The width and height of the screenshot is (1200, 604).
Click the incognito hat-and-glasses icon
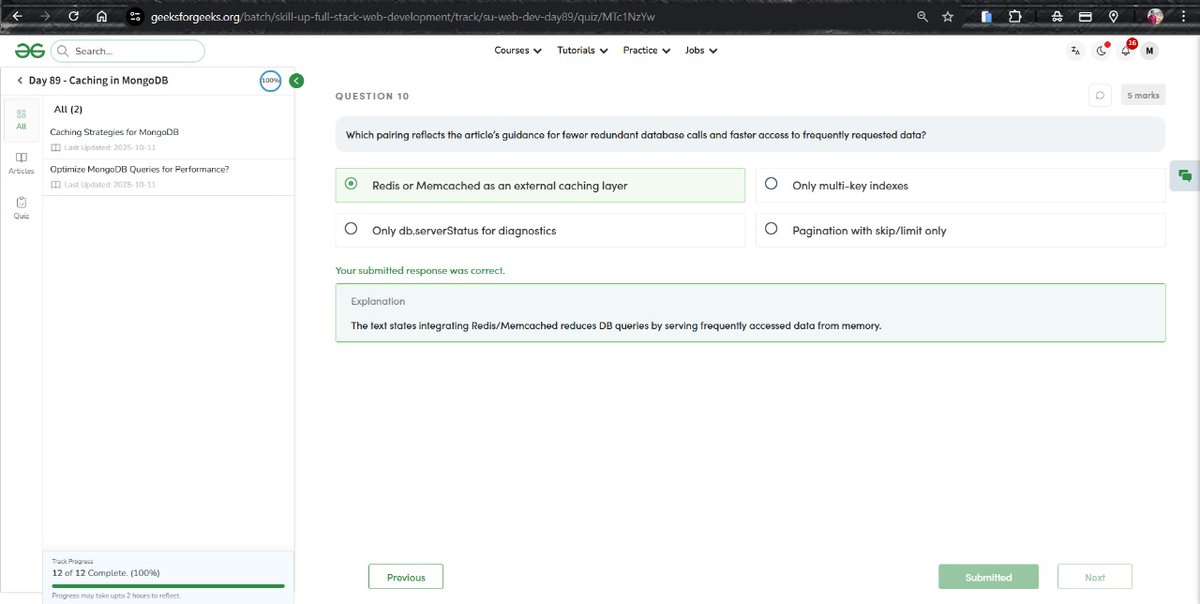point(1057,17)
